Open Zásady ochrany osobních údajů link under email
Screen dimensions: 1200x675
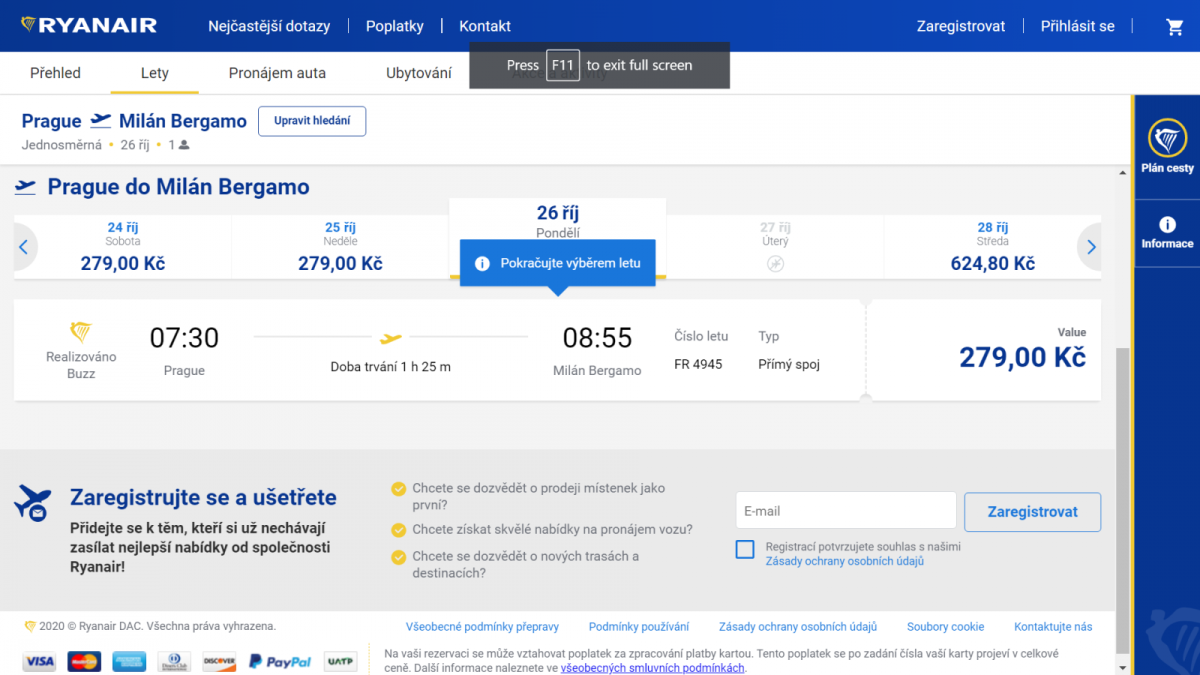tap(844, 561)
